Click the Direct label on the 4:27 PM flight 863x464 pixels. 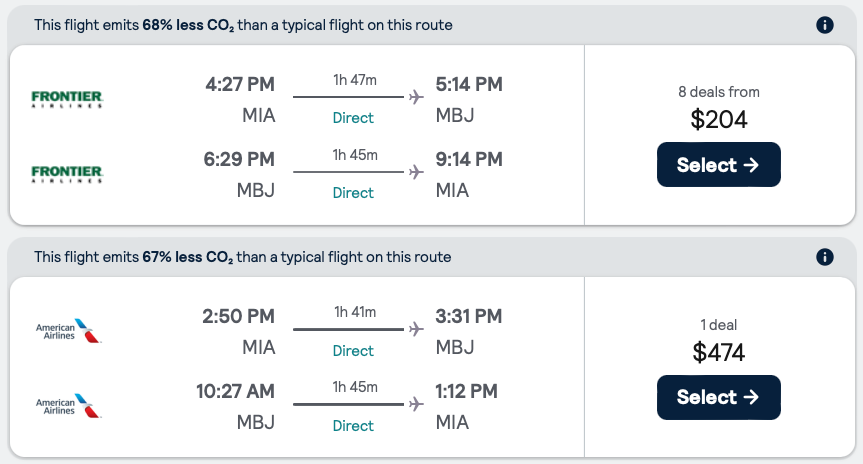point(353,118)
